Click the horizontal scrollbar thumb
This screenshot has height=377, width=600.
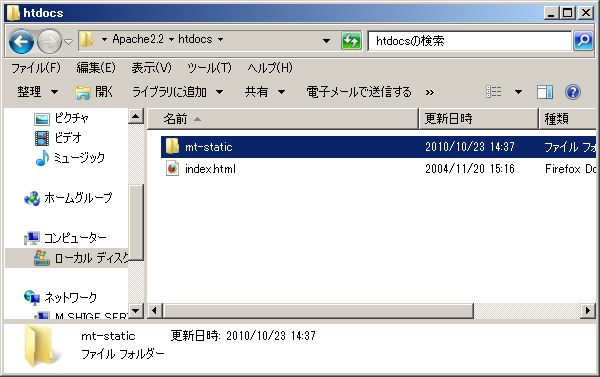point(318,310)
